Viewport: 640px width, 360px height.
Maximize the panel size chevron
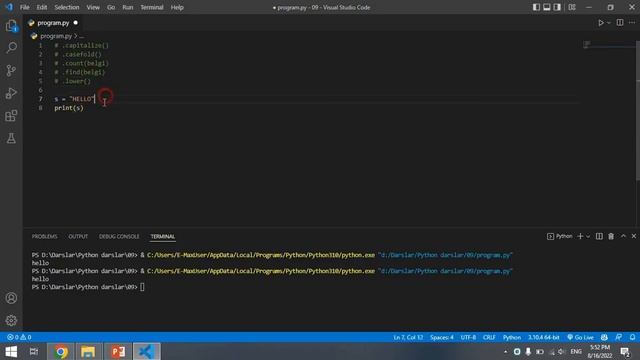coord(623,236)
